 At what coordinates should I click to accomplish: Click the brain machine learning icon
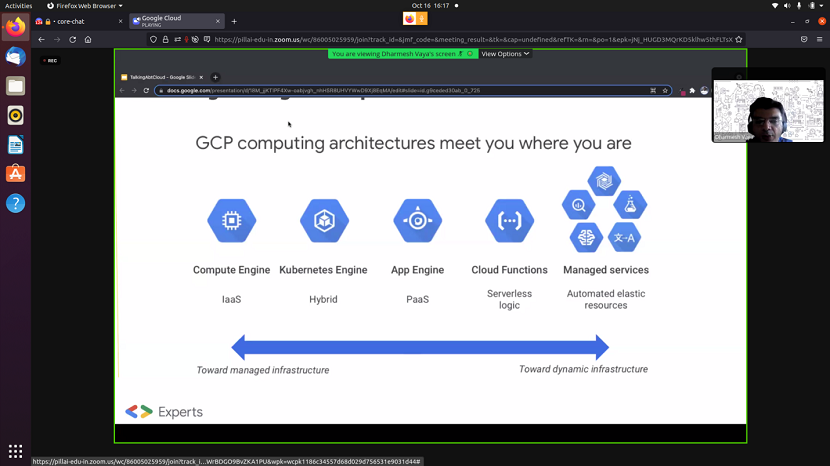tap(586, 238)
